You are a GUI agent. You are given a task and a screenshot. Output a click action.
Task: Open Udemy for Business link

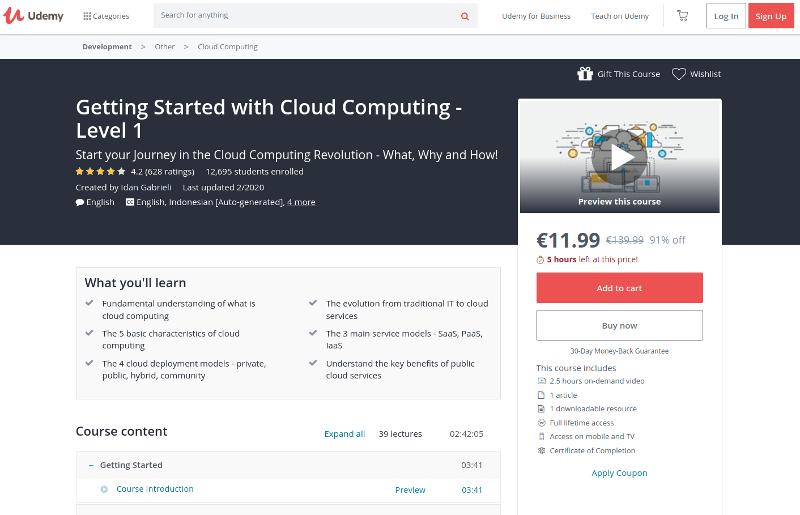536,16
